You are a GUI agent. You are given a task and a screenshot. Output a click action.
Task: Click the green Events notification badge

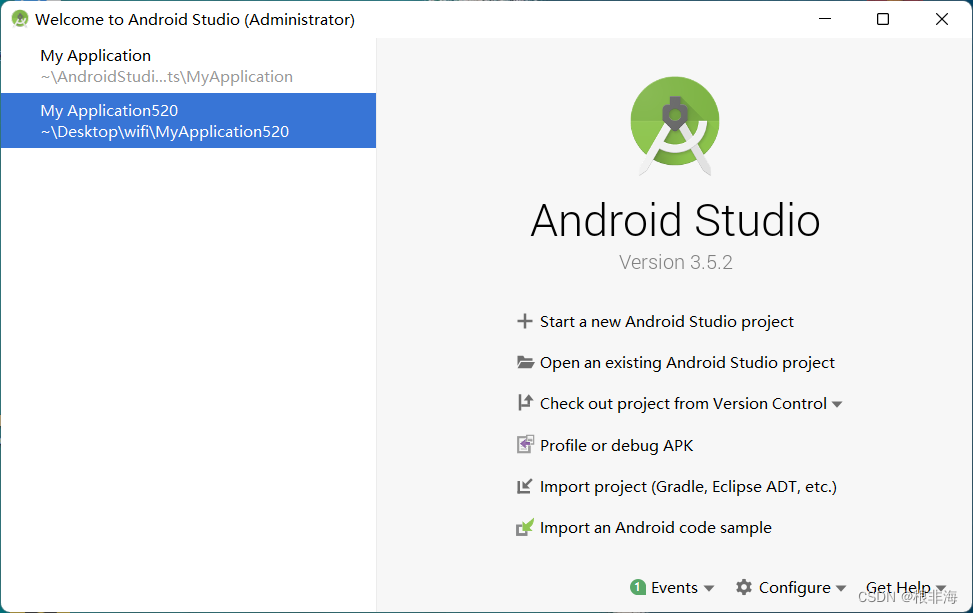click(x=638, y=587)
